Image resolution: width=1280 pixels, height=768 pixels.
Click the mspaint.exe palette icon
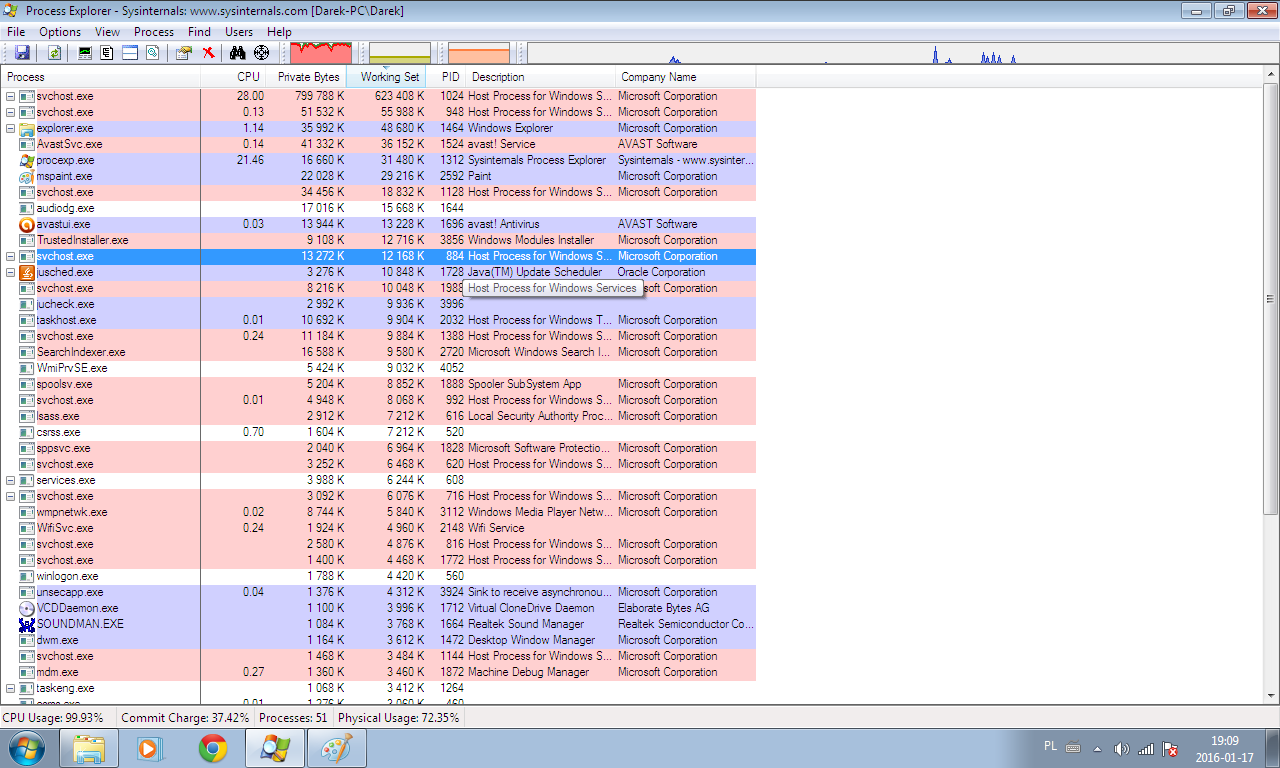click(x=27, y=176)
